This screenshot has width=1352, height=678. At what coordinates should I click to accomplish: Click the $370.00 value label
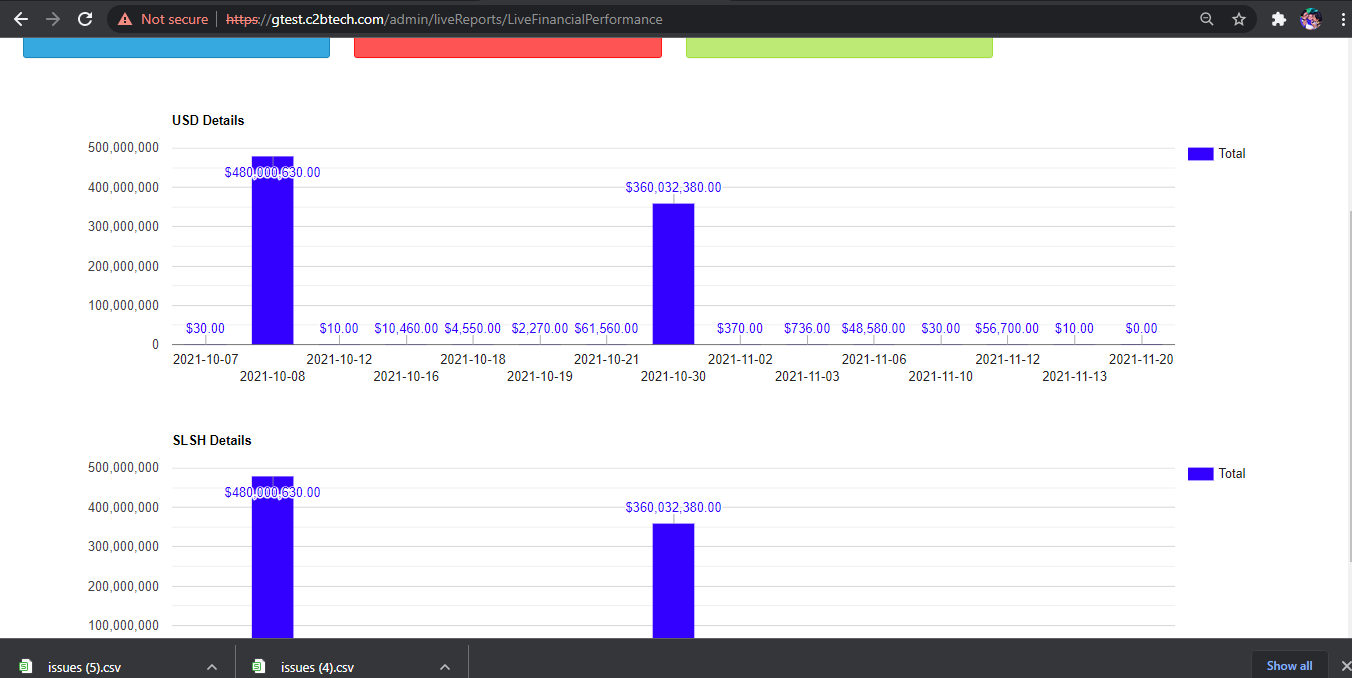pos(740,328)
